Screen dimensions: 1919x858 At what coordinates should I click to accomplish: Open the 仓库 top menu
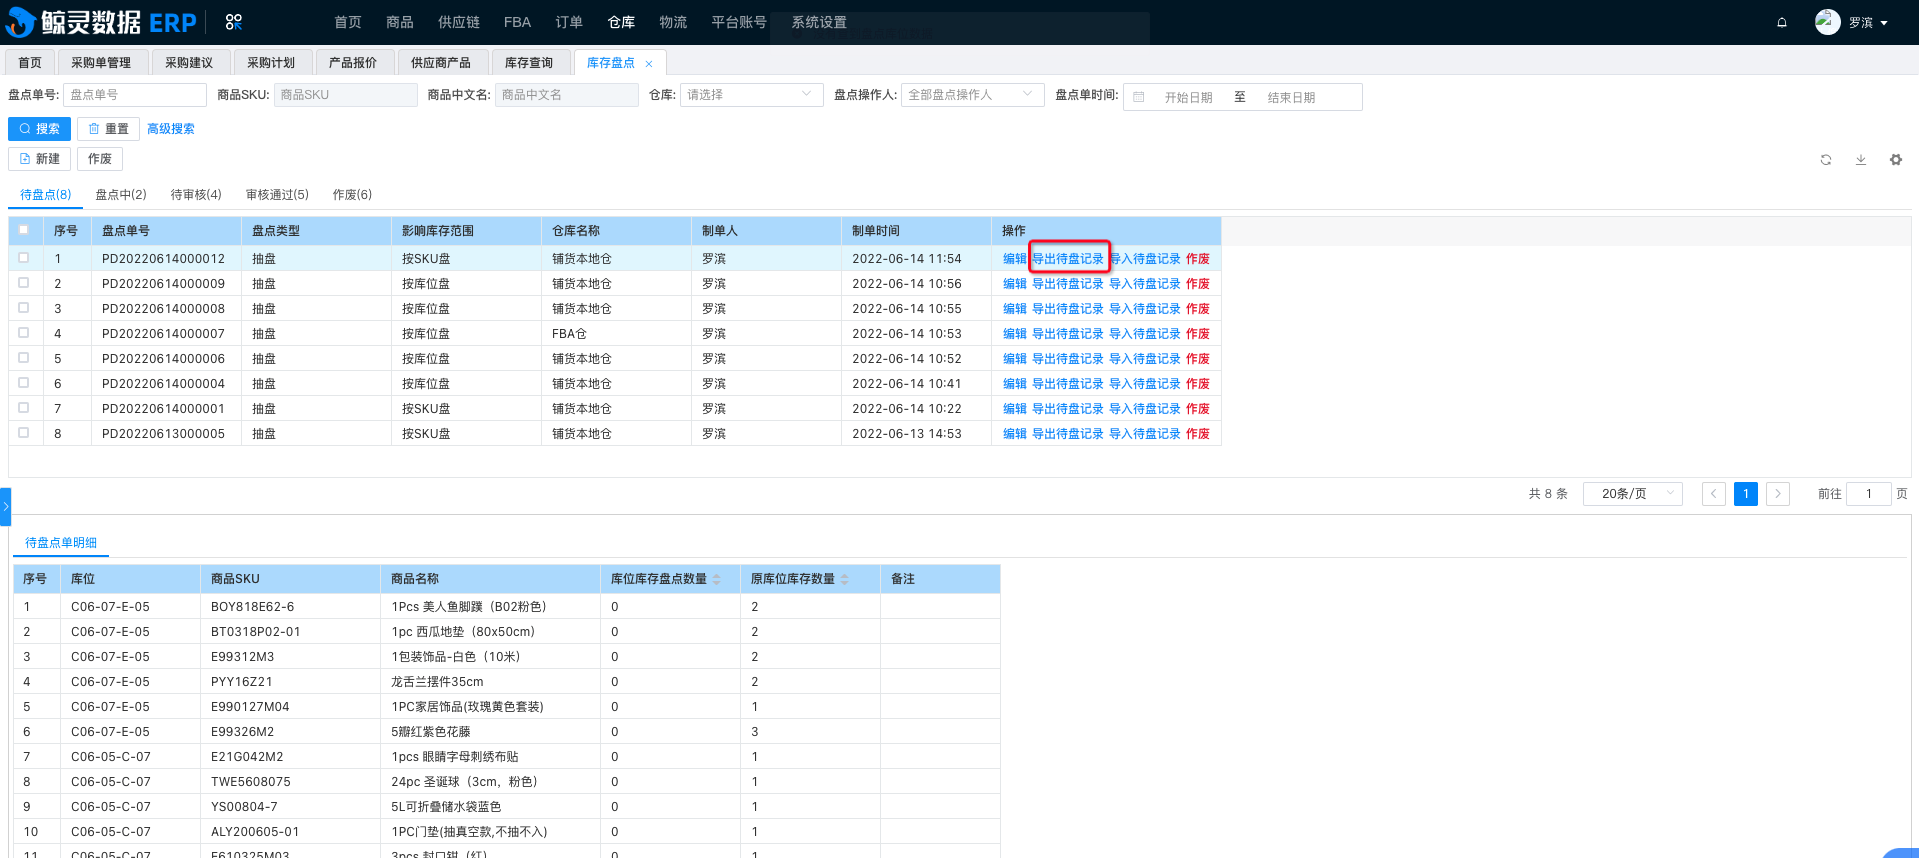pos(621,22)
